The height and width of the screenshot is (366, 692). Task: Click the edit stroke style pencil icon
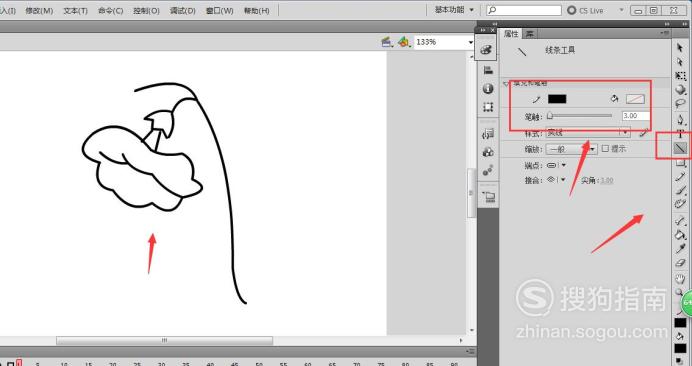click(x=644, y=132)
